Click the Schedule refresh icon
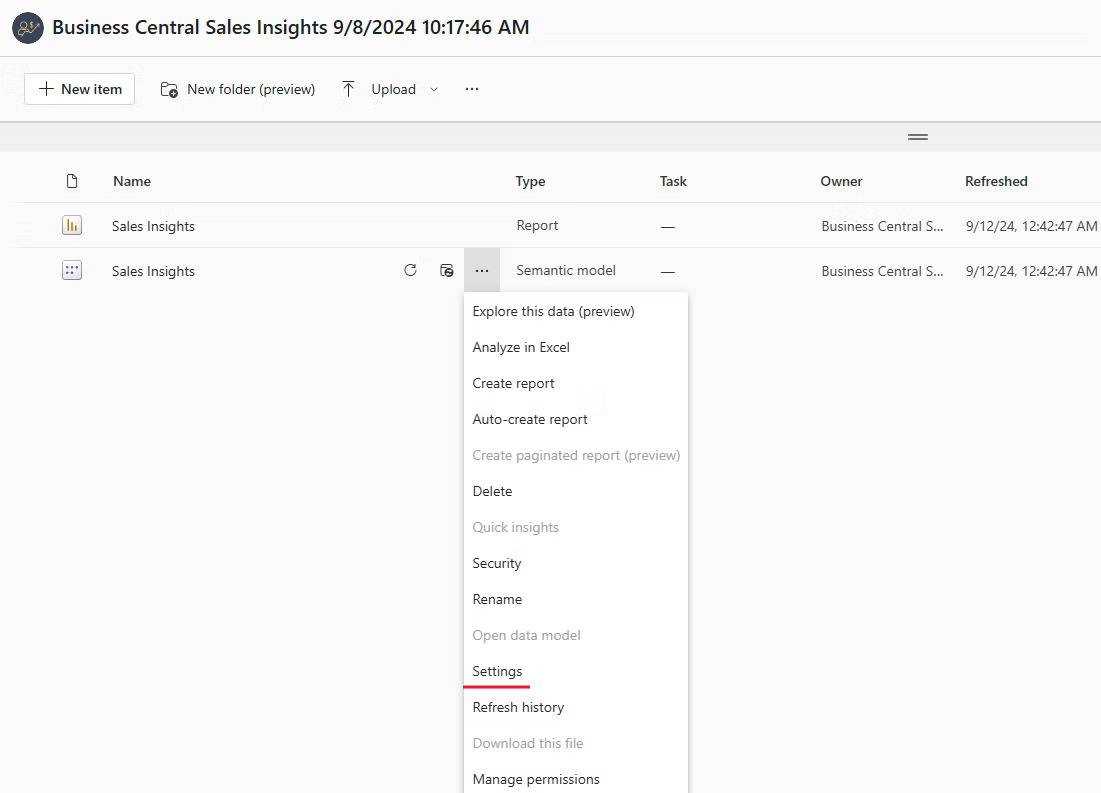 coord(447,270)
